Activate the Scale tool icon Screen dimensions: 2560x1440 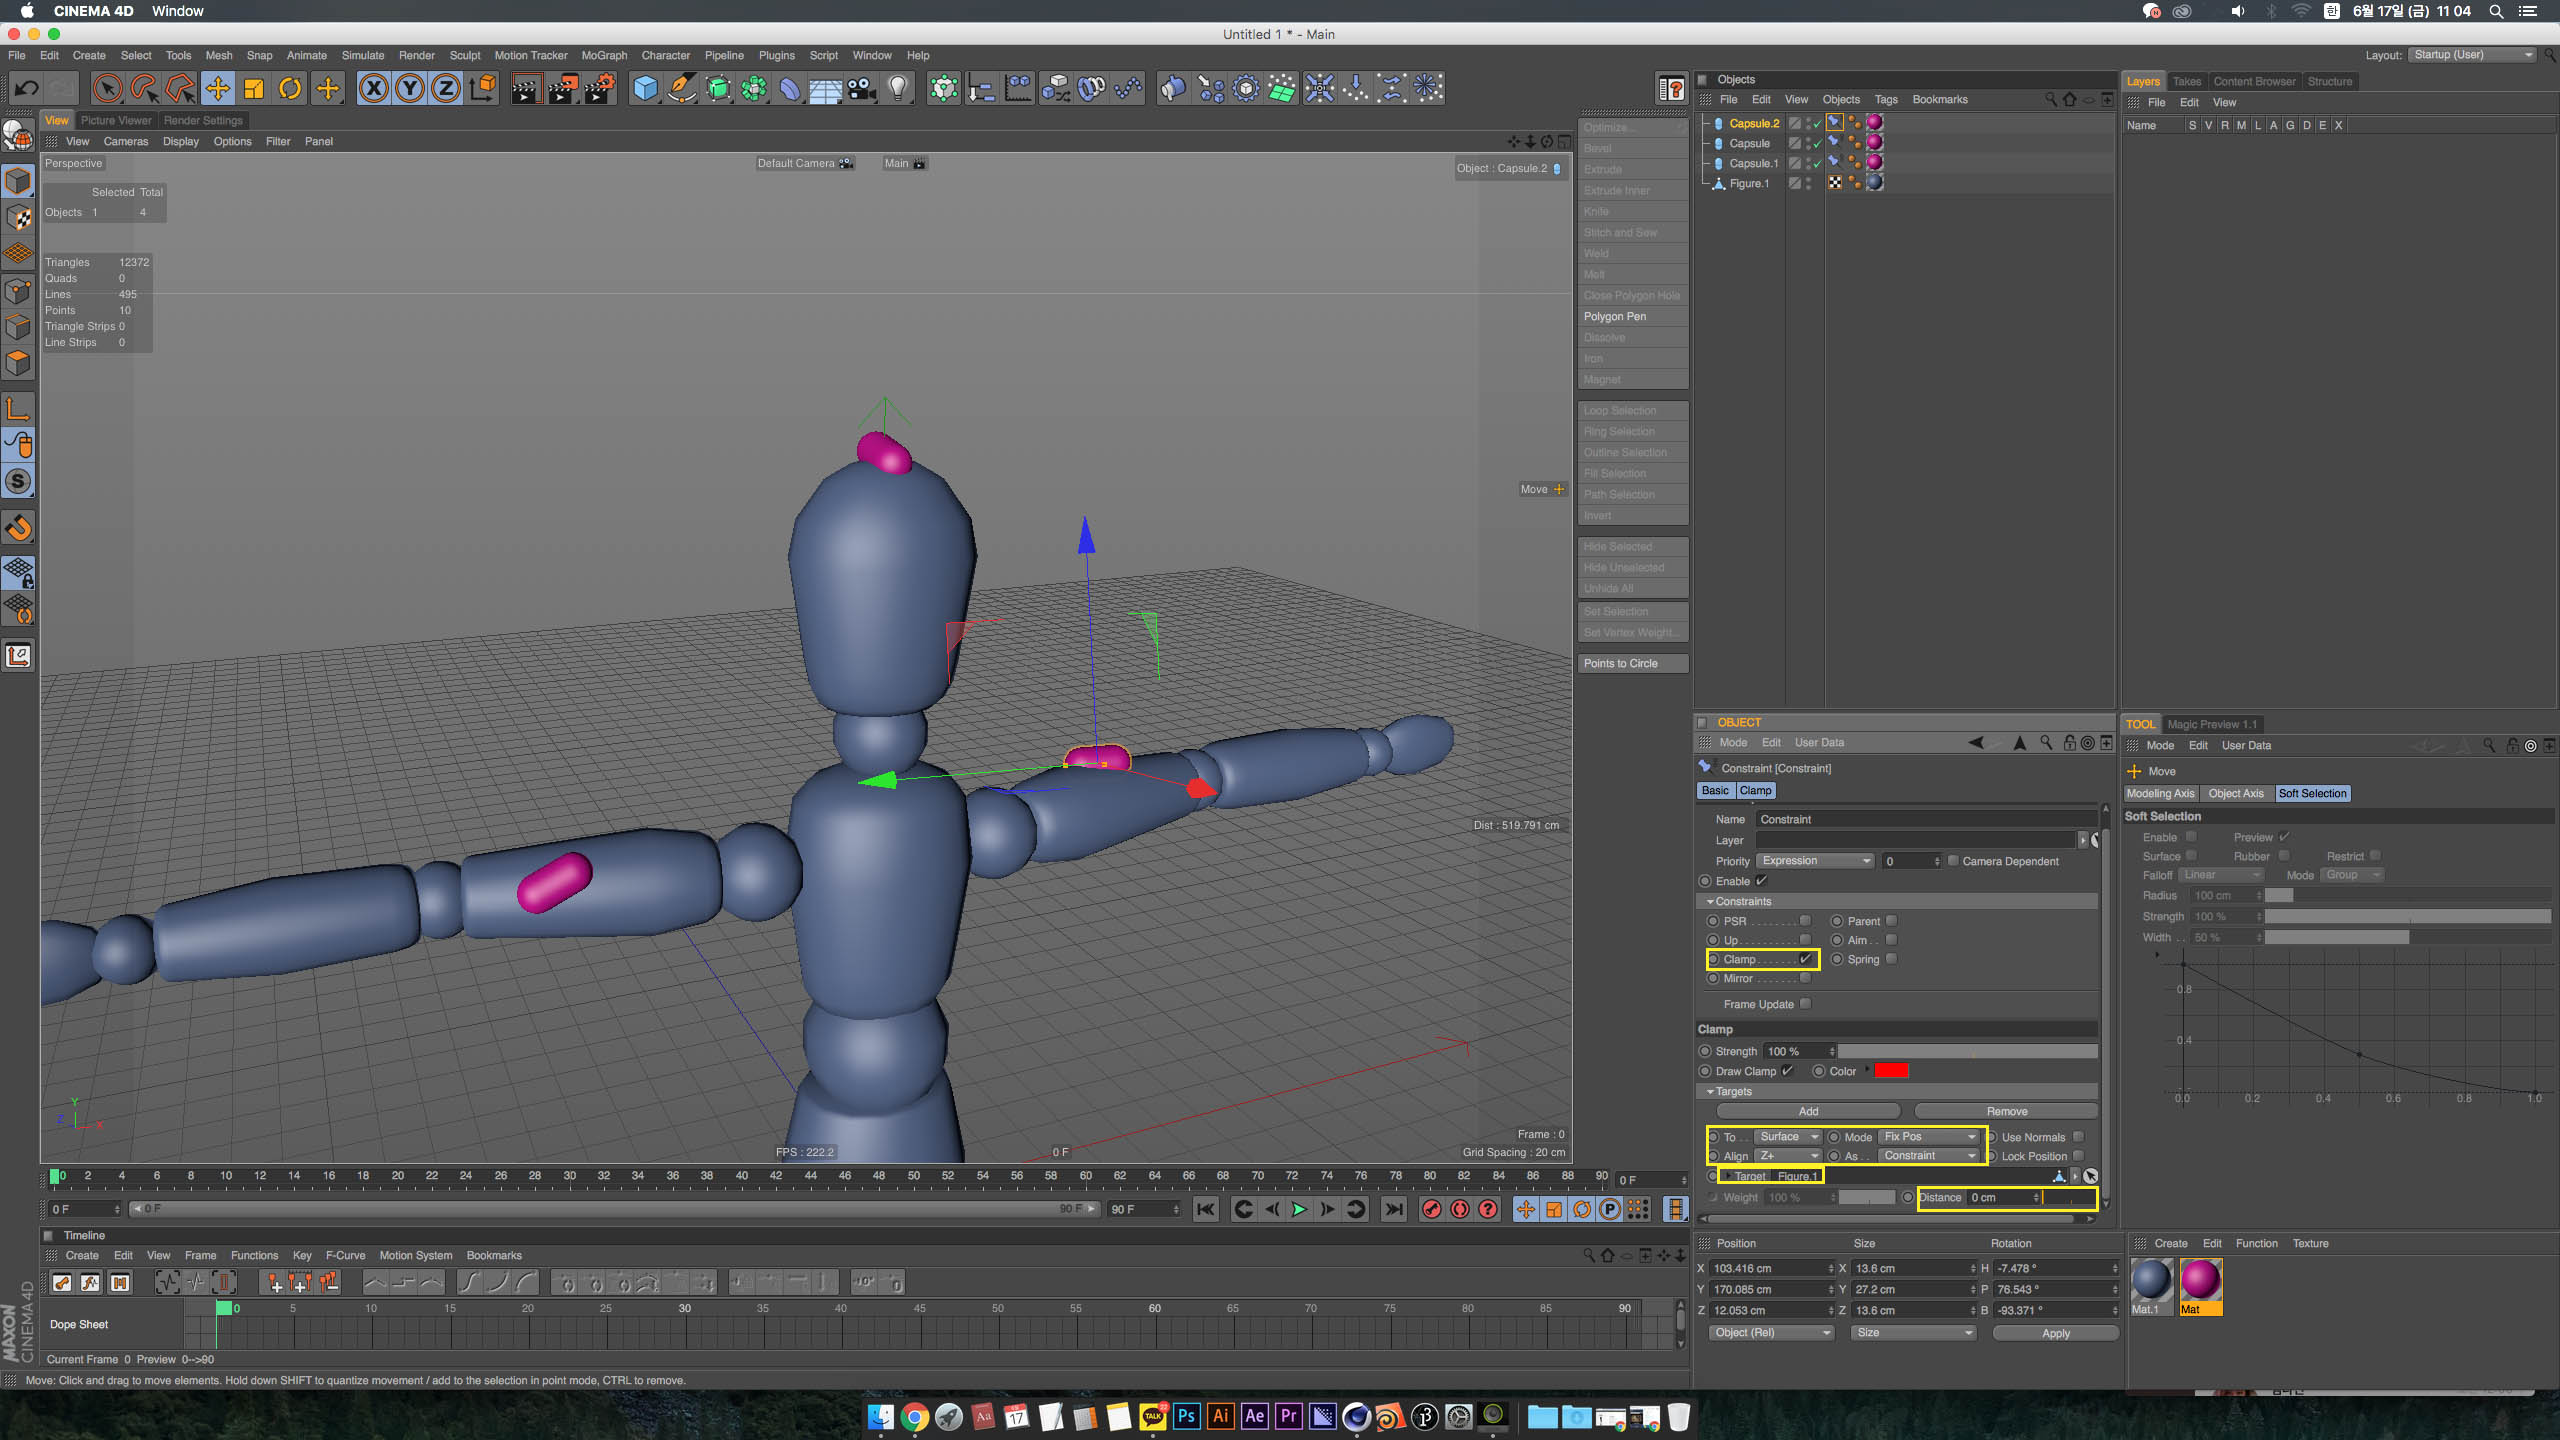point(254,89)
